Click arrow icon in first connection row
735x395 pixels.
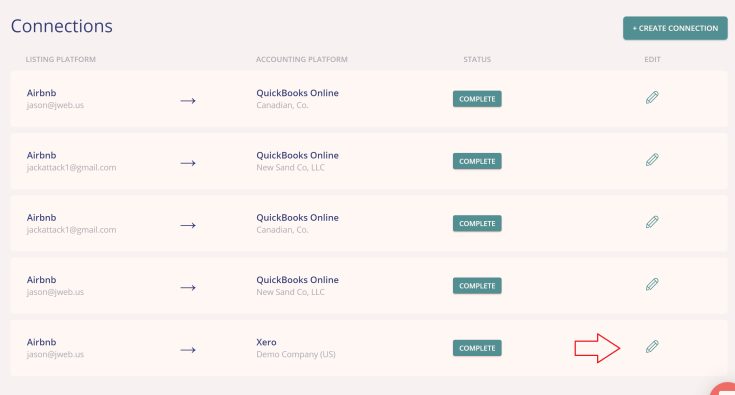pos(188,101)
